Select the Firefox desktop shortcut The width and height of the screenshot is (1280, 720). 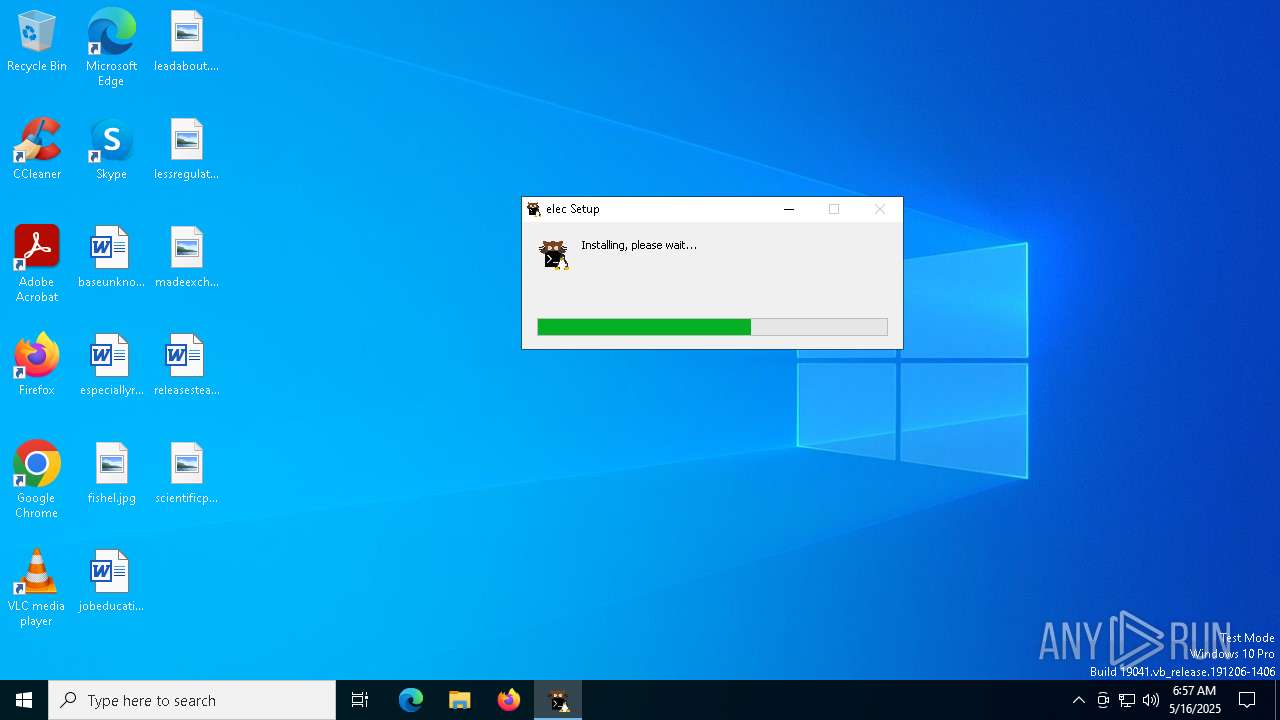point(37,366)
